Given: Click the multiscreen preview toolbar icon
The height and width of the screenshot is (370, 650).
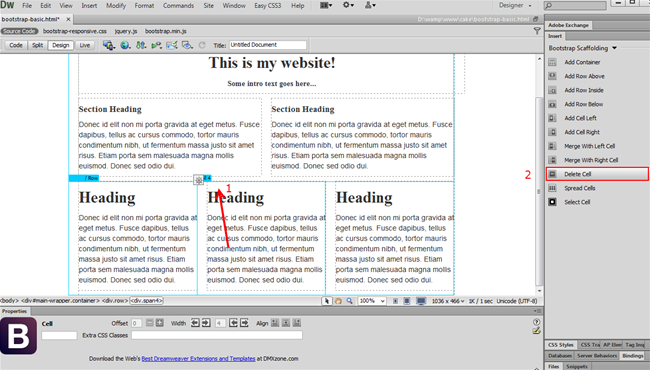Looking at the screenshot, I should (x=109, y=45).
